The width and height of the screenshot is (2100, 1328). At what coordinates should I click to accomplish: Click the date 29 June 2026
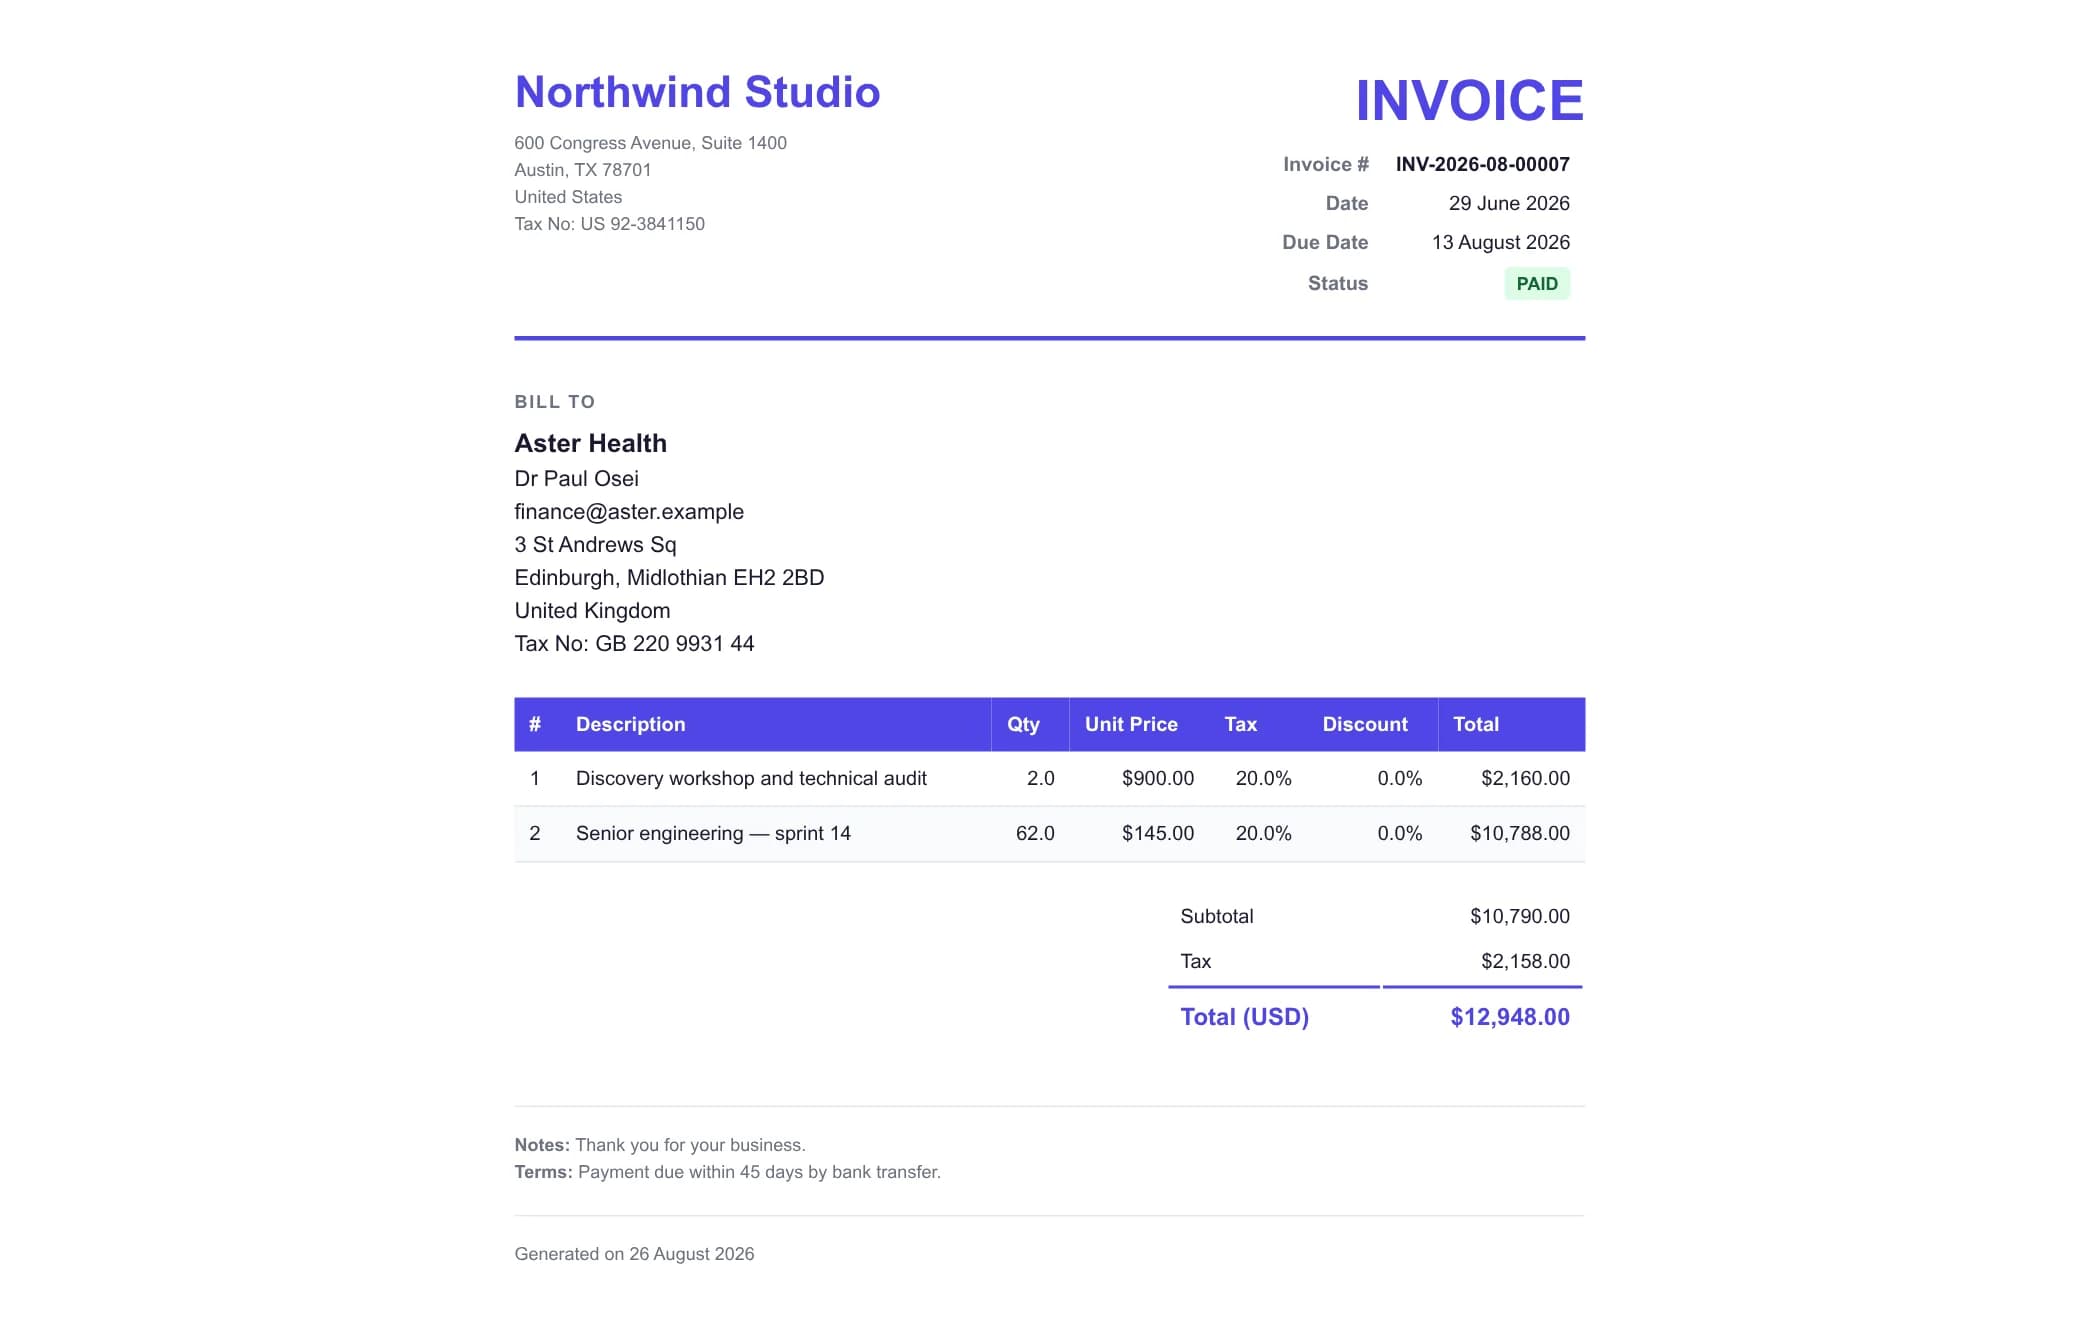tap(1509, 203)
